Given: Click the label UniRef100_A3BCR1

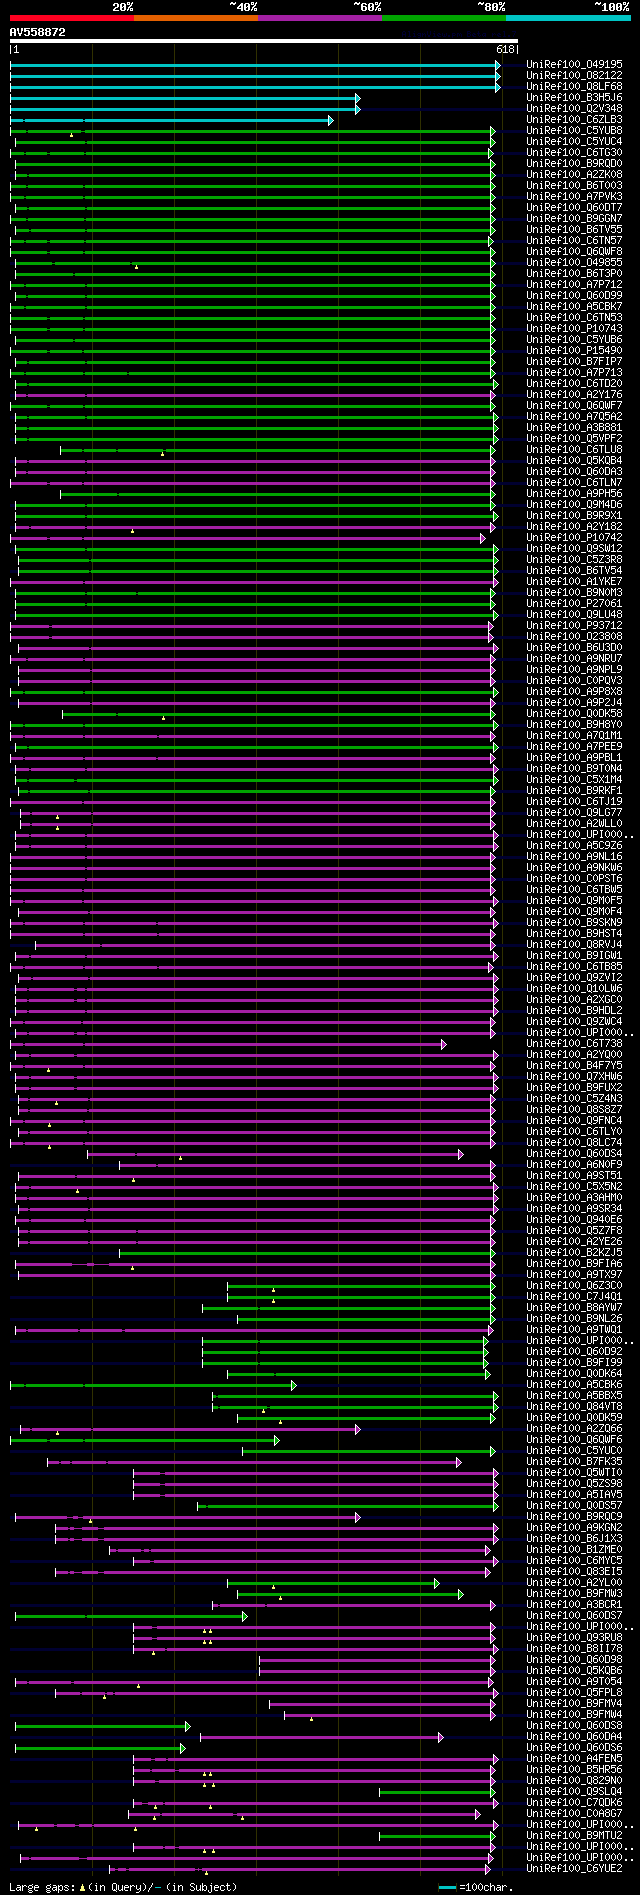Looking at the screenshot, I should pyautogui.click(x=575, y=1604).
